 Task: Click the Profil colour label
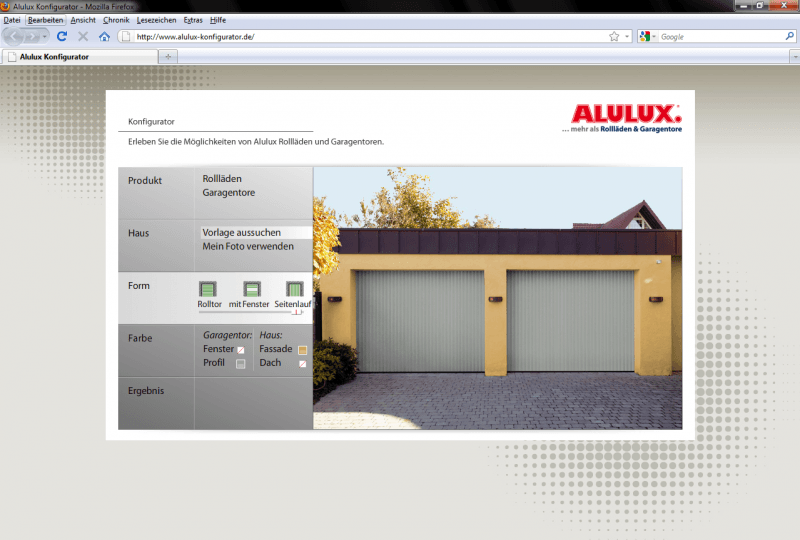[214, 362]
